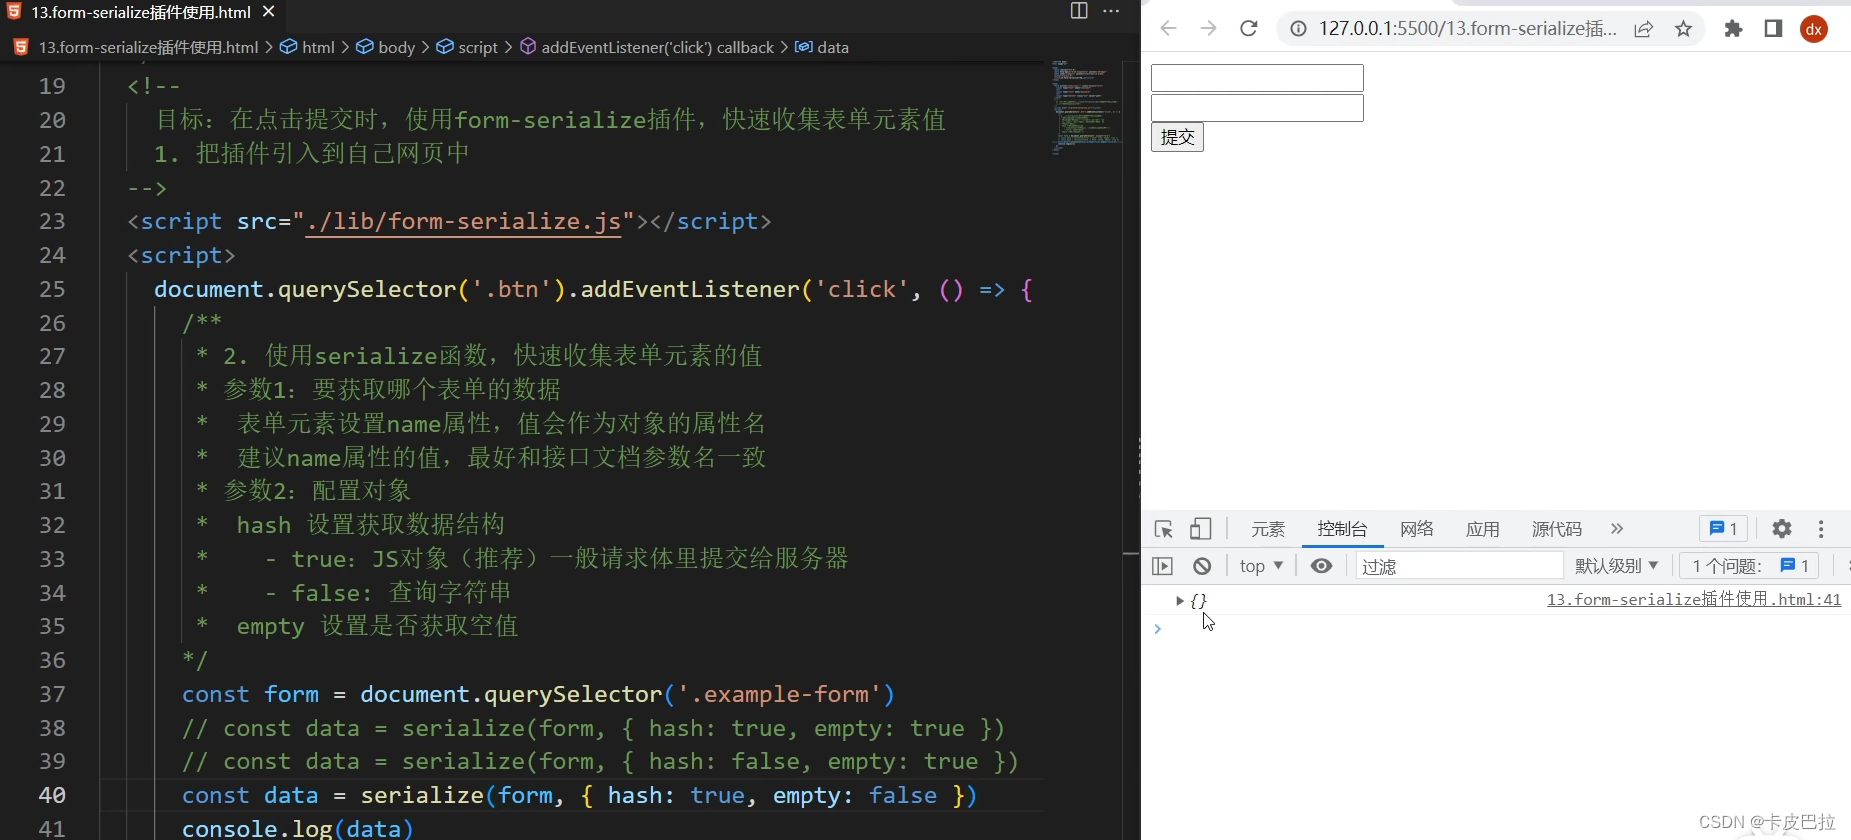Close the 13.form-serialize HTML editor tab
Viewport: 1851px width, 840px height.
pos(268,12)
